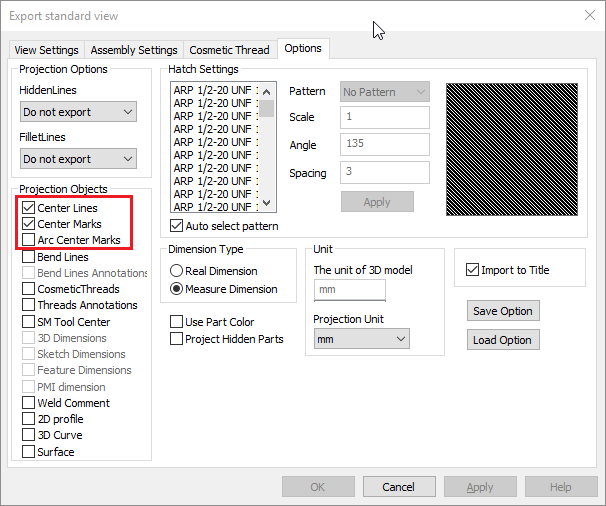Click the Save Option button
Image resolution: width=606 pixels, height=506 pixels.
tap(503, 311)
